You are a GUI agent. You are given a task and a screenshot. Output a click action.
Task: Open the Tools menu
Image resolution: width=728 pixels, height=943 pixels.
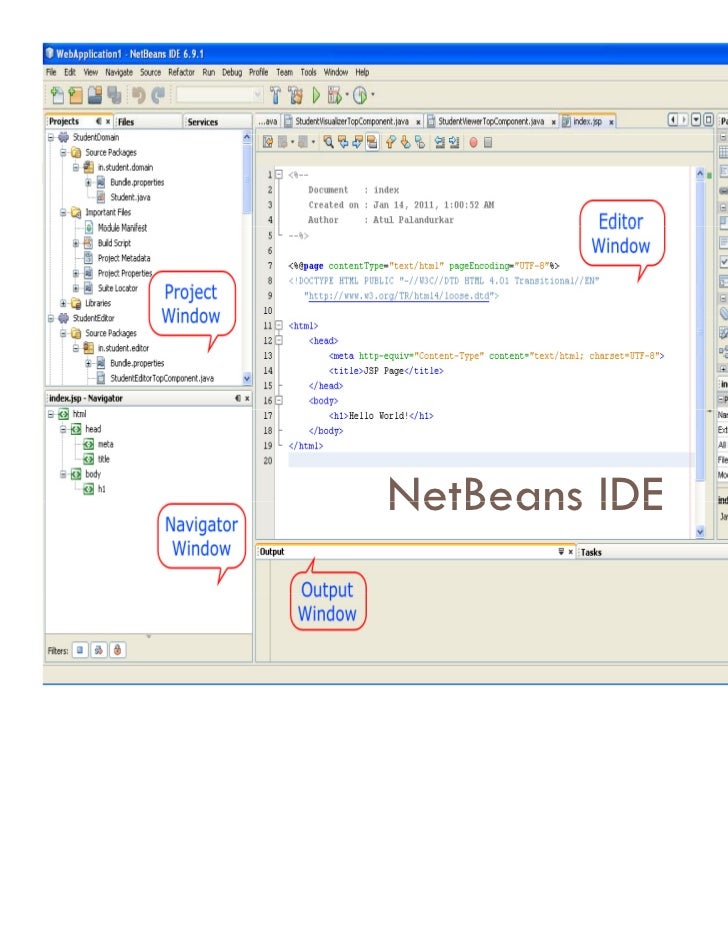pos(308,72)
